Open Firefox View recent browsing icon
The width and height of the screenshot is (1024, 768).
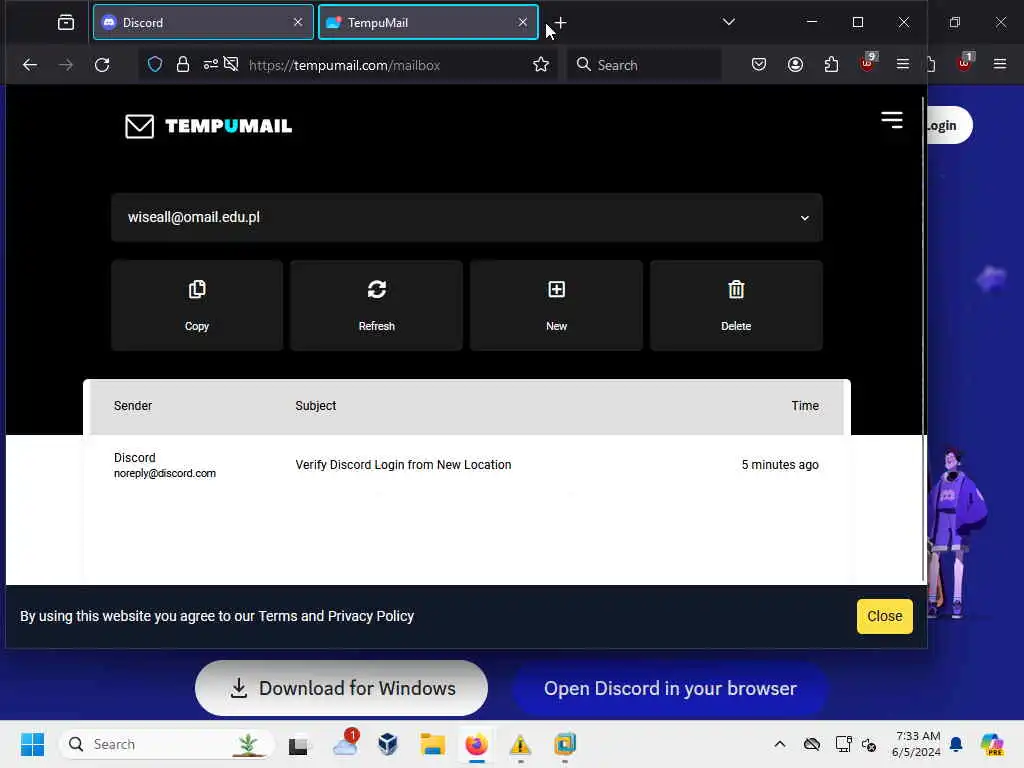[66, 22]
